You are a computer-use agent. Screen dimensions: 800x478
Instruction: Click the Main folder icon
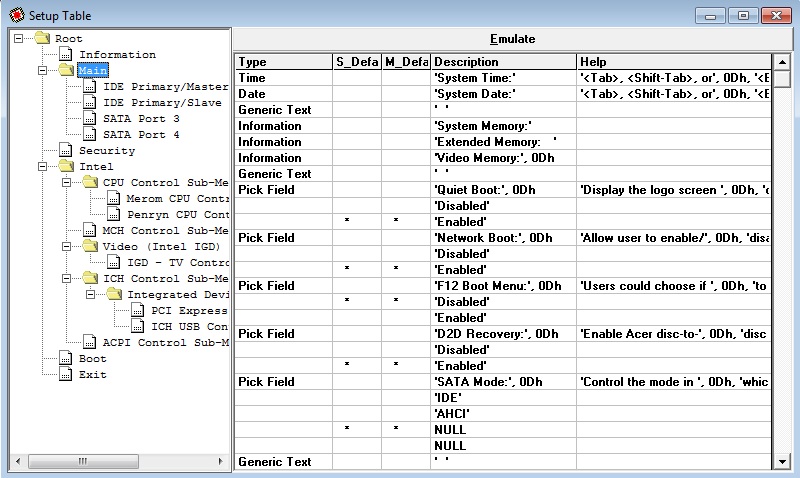[x=66, y=70]
